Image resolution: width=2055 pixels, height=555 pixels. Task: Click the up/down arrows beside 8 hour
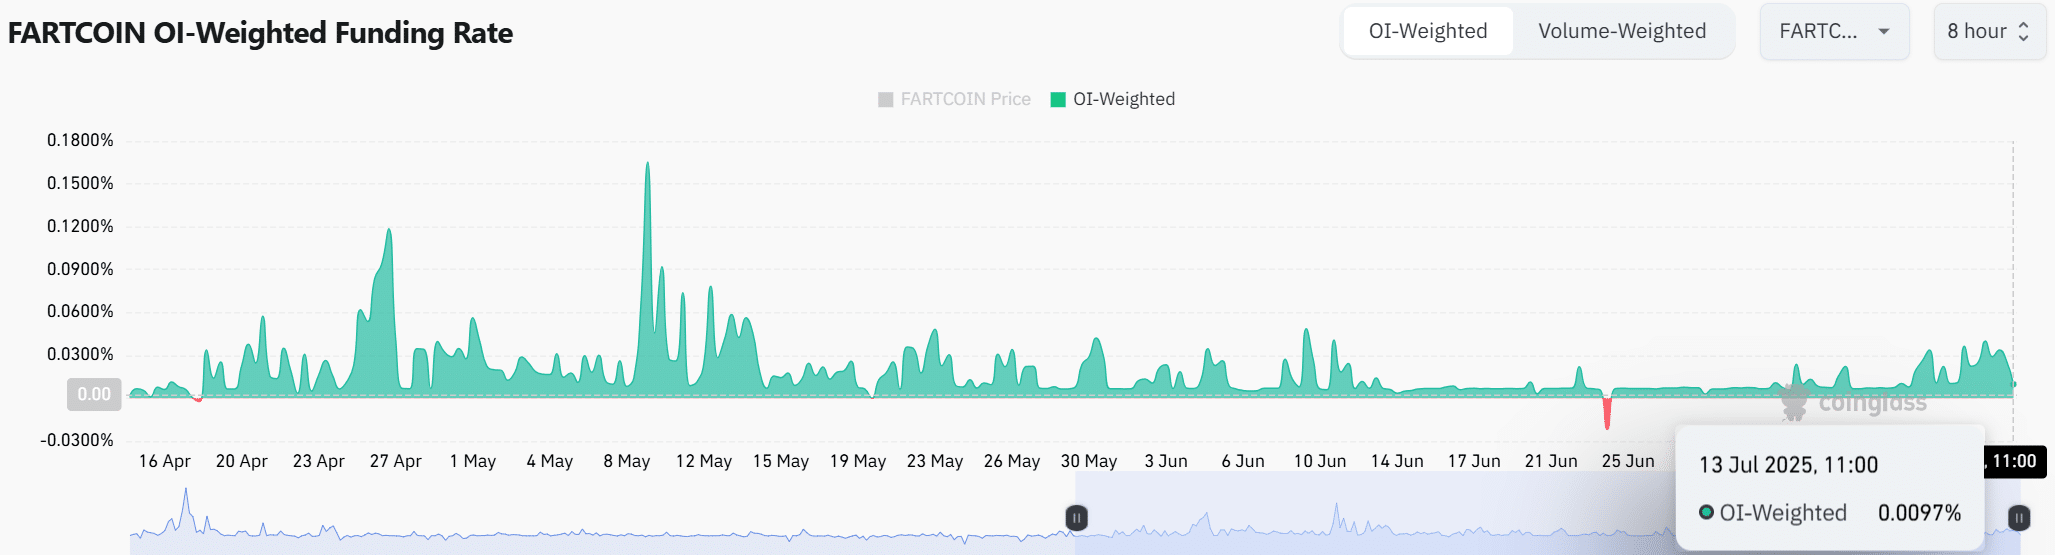coord(2023,31)
